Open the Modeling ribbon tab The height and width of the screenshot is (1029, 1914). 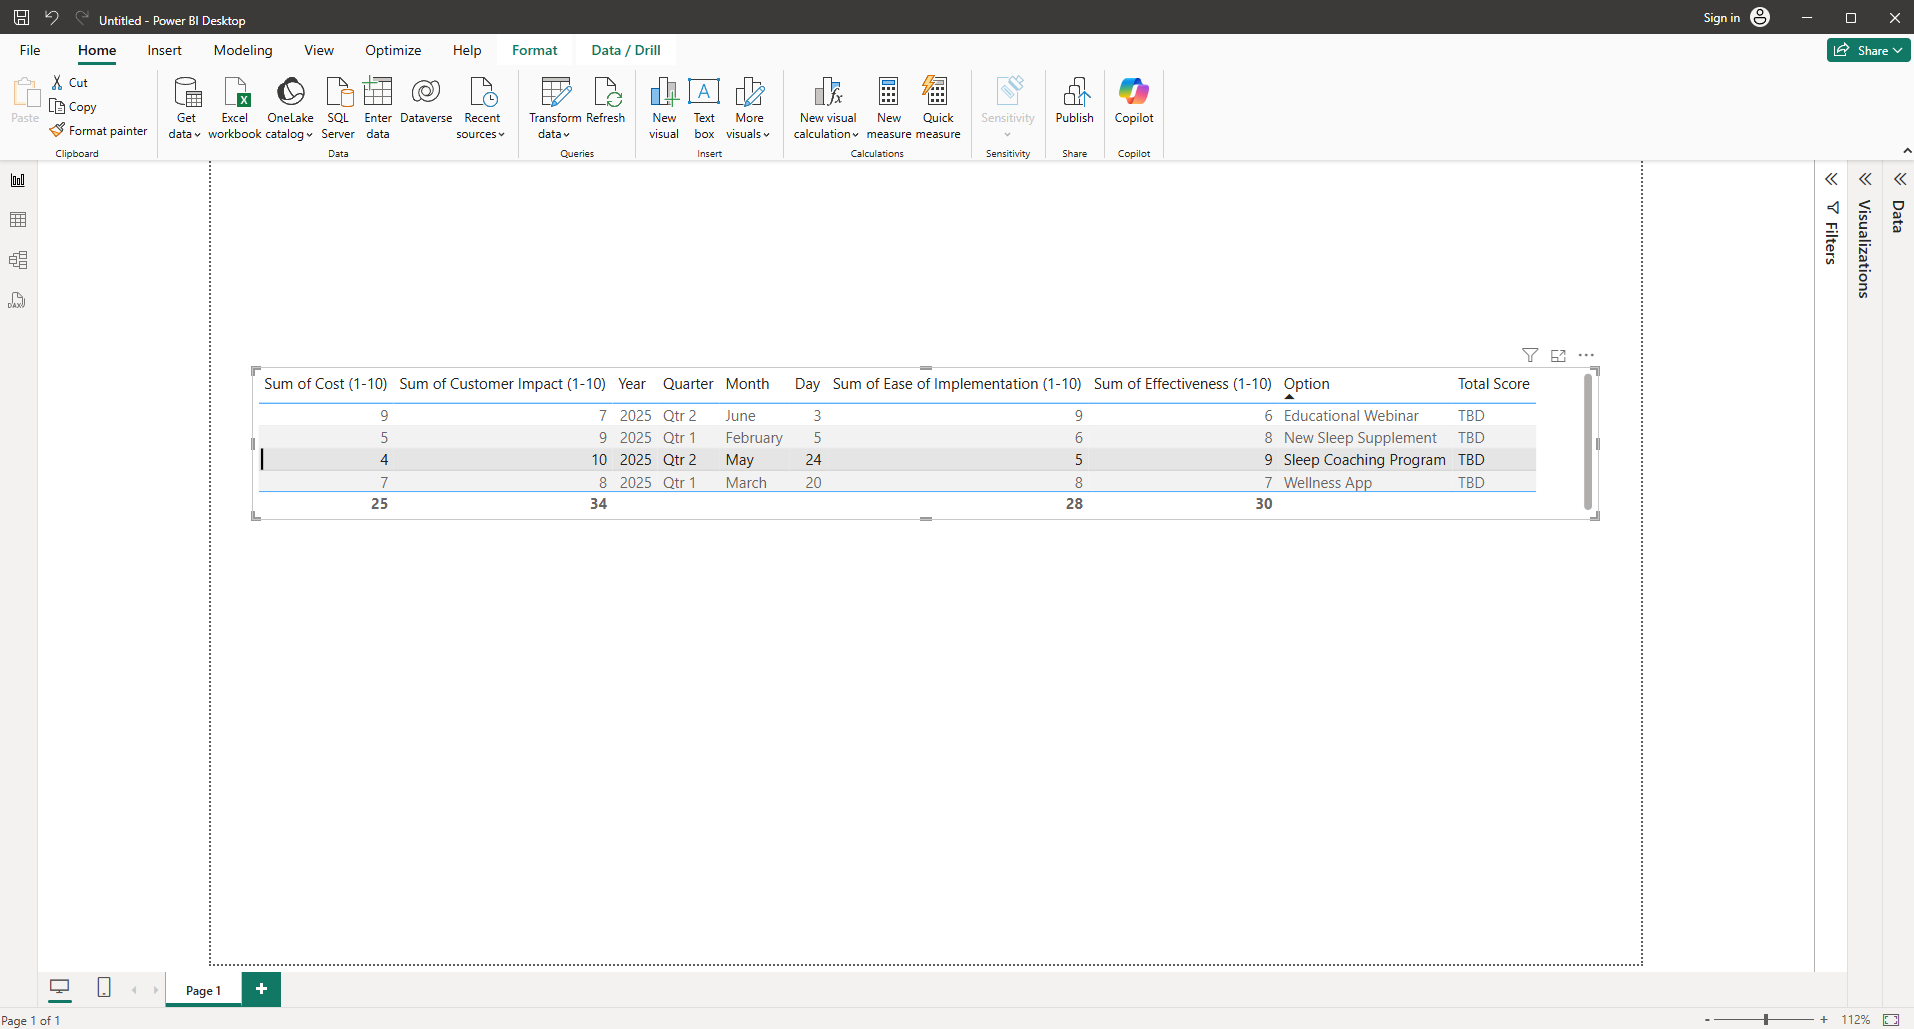pos(243,50)
